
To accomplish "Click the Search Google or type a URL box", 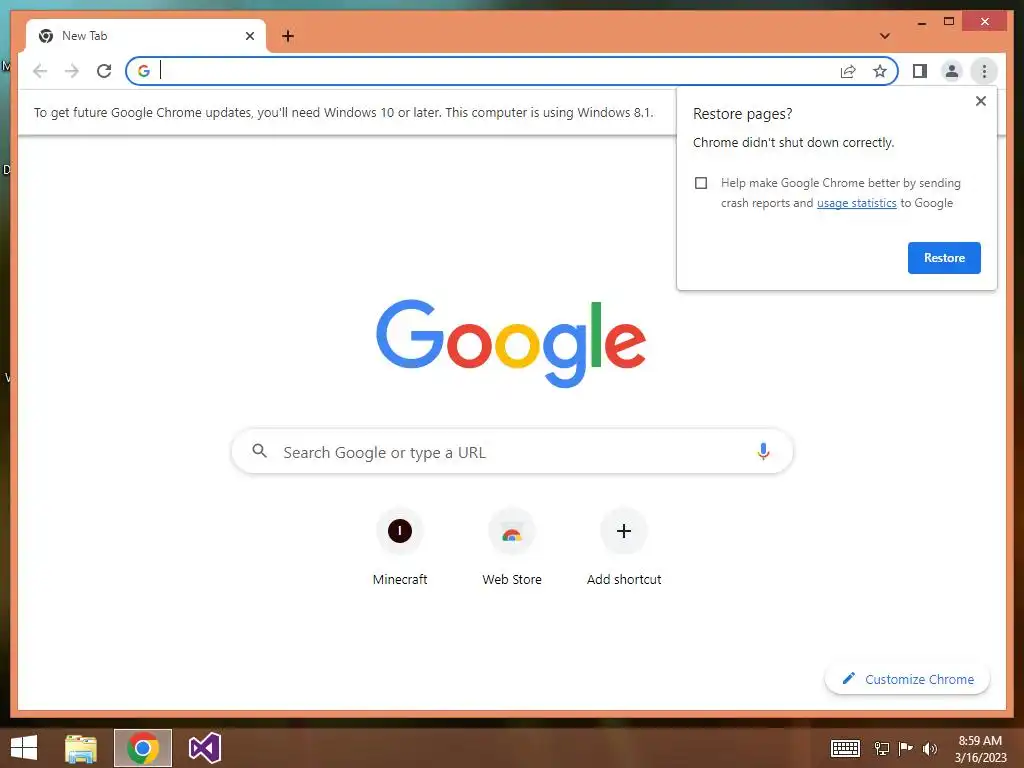I will tap(512, 451).
